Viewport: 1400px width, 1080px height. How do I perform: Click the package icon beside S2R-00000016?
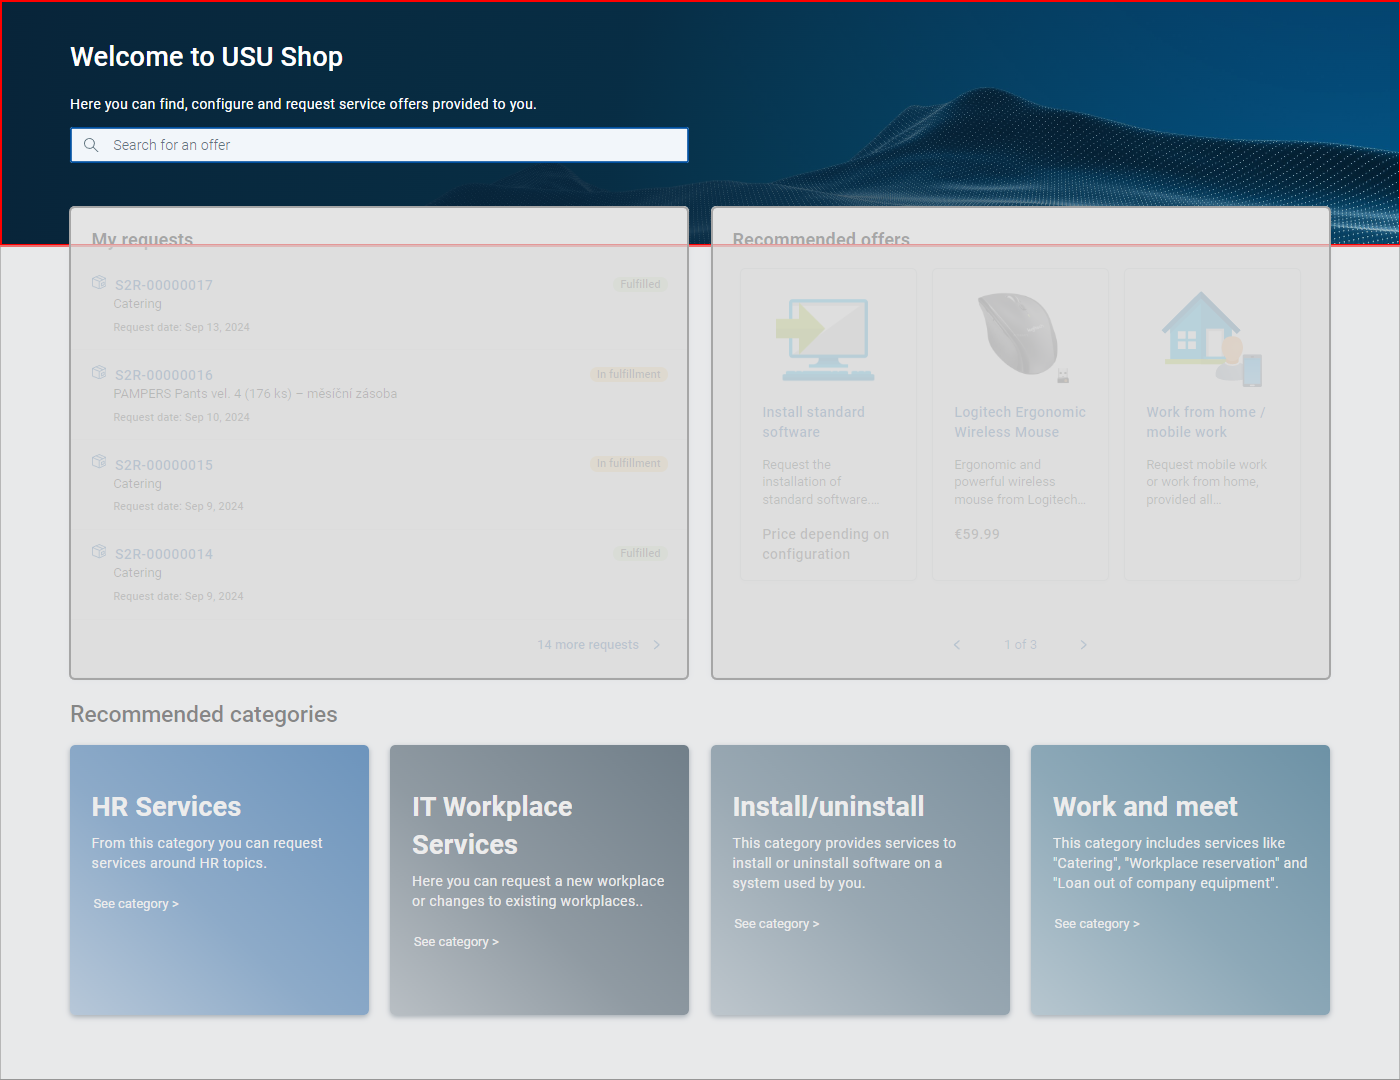coord(99,373)
